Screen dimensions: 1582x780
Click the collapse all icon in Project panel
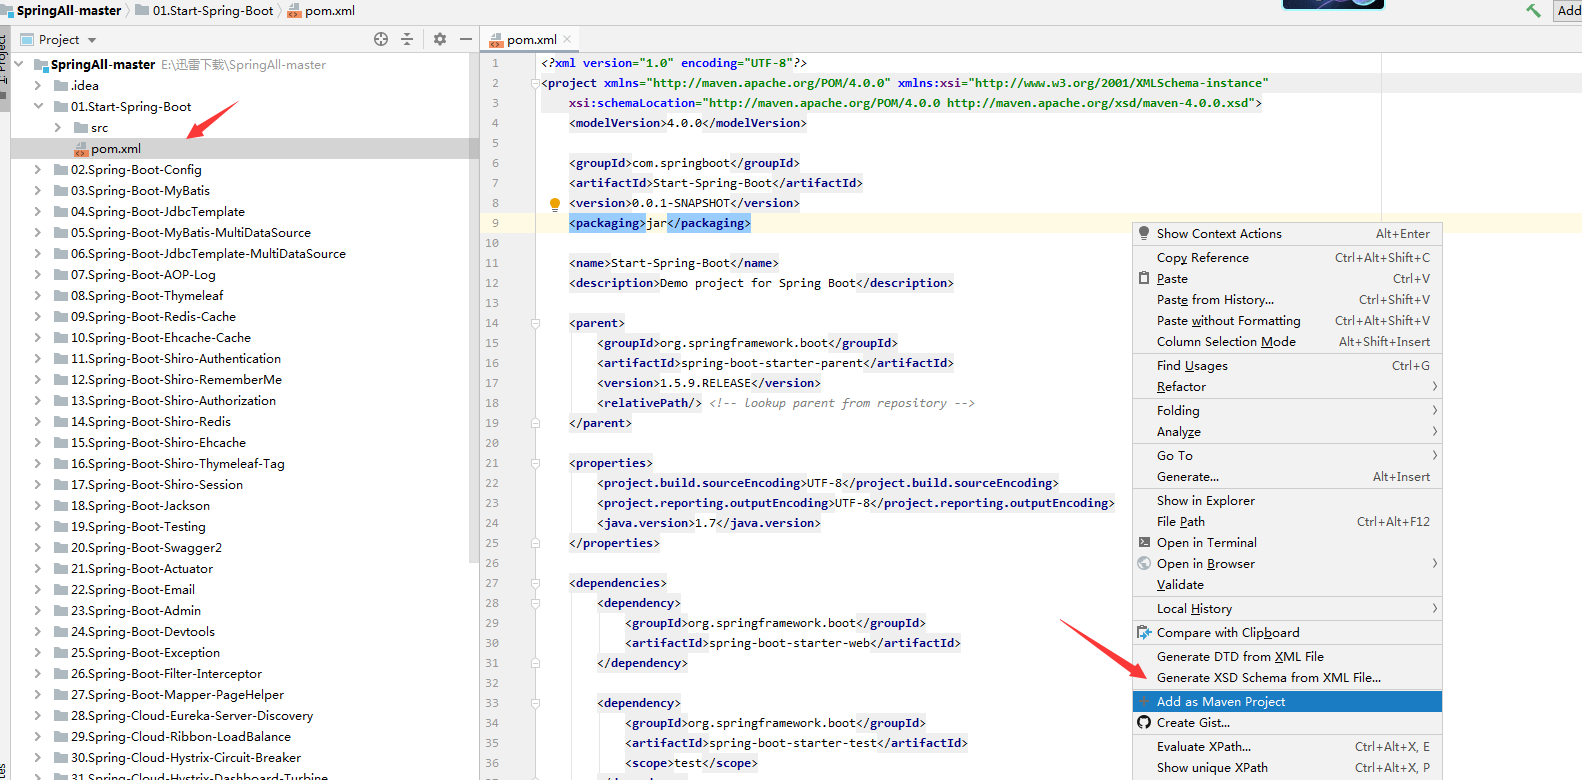407,39
